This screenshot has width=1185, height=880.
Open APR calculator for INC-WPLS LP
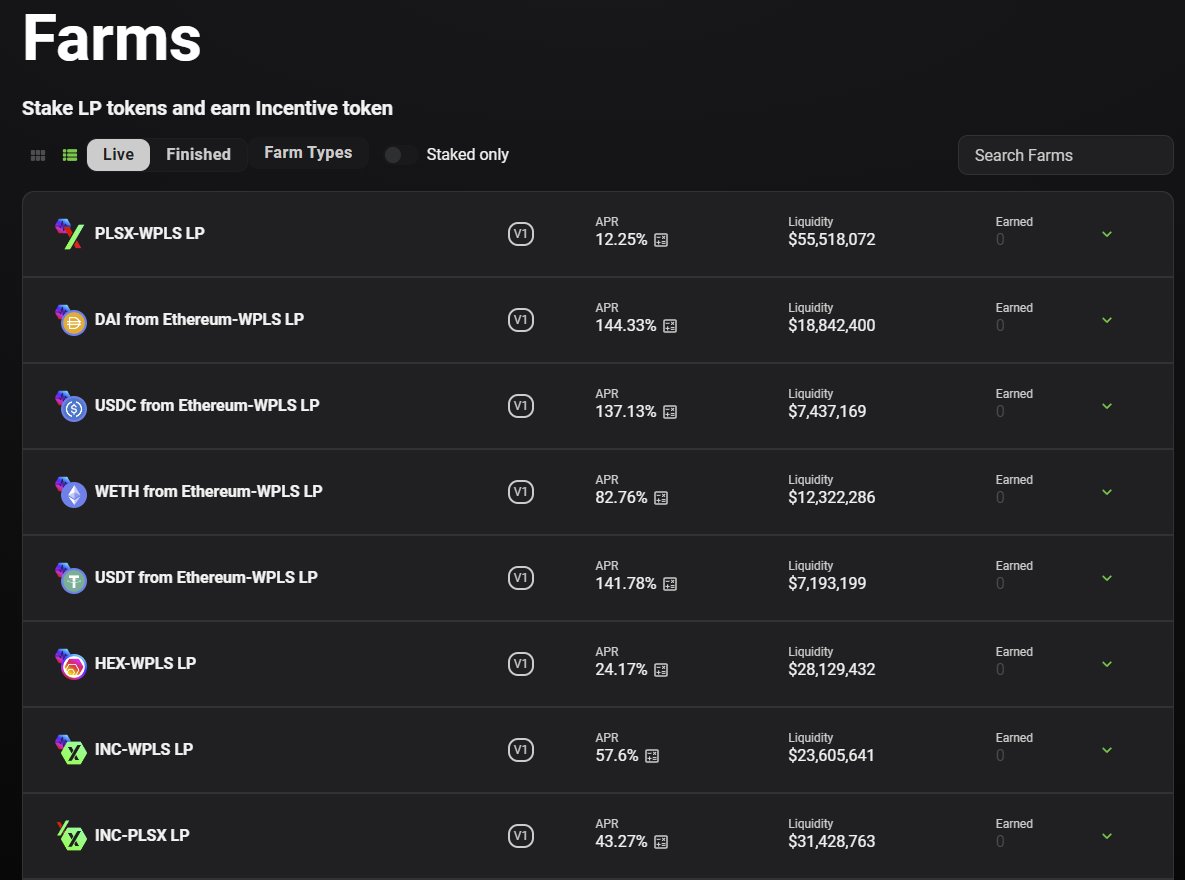click(x=651, y=756)
